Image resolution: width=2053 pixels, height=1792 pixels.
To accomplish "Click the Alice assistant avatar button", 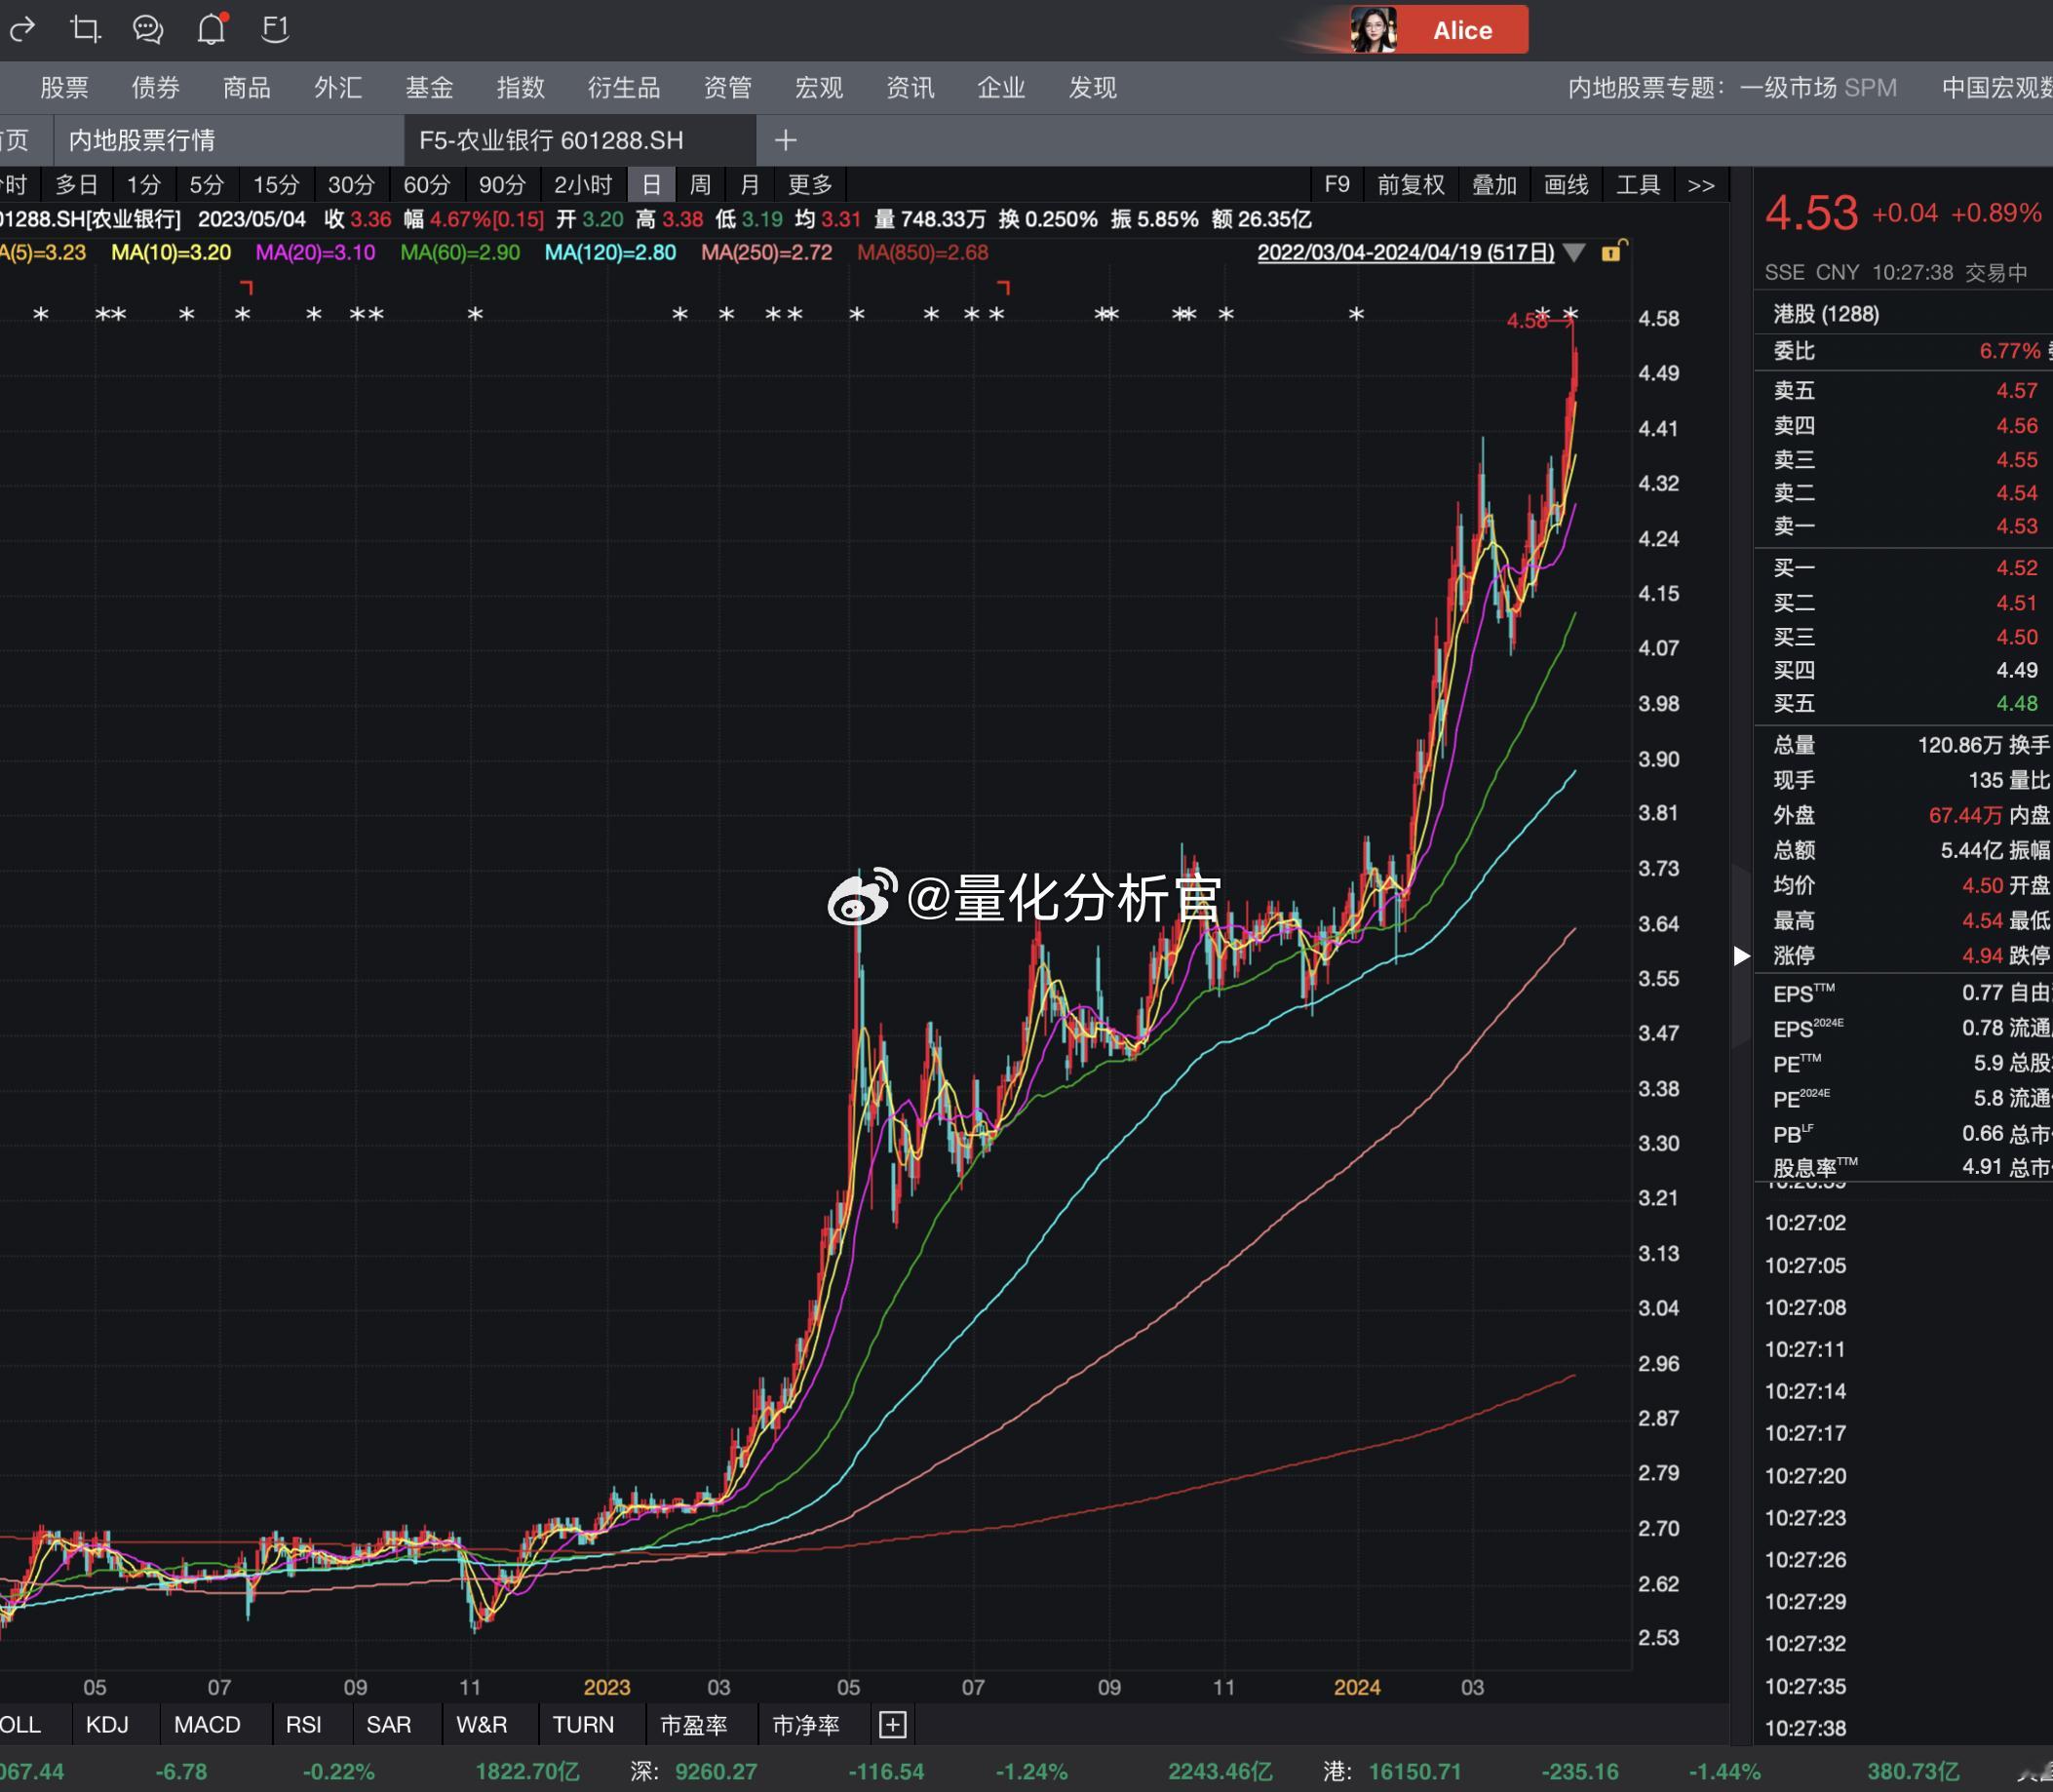I will pos(1438,29).
